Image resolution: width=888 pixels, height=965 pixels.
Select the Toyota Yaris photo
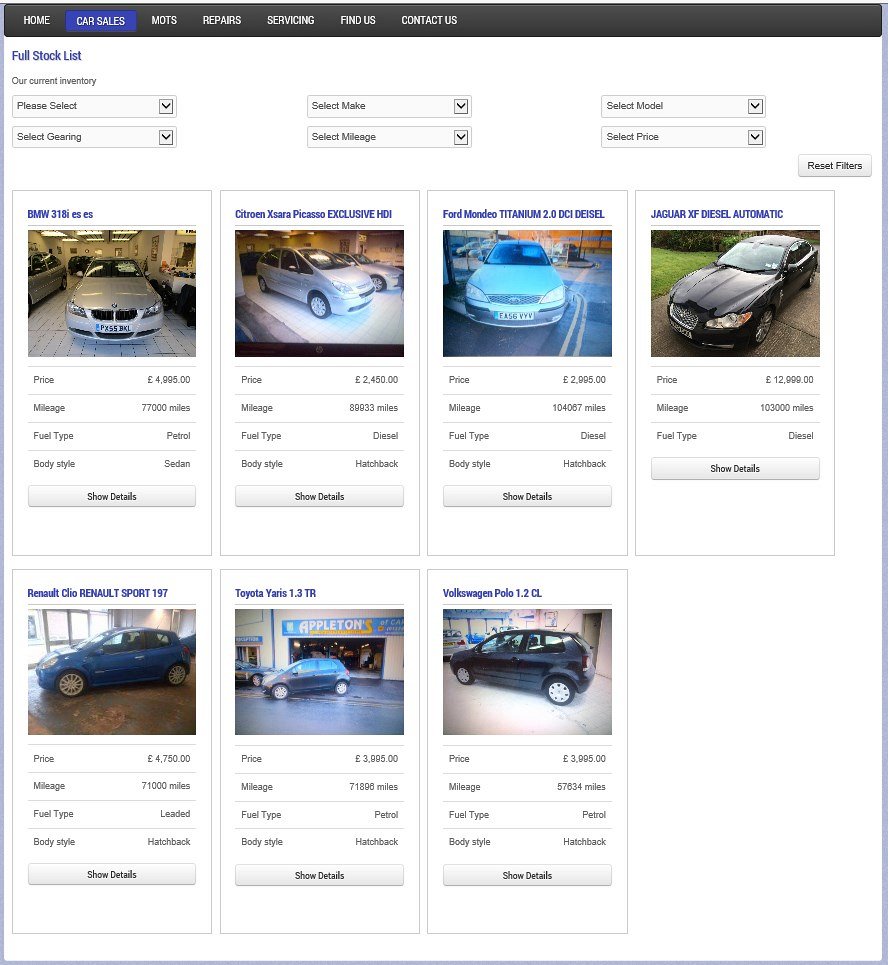click(x=319, y=672)
